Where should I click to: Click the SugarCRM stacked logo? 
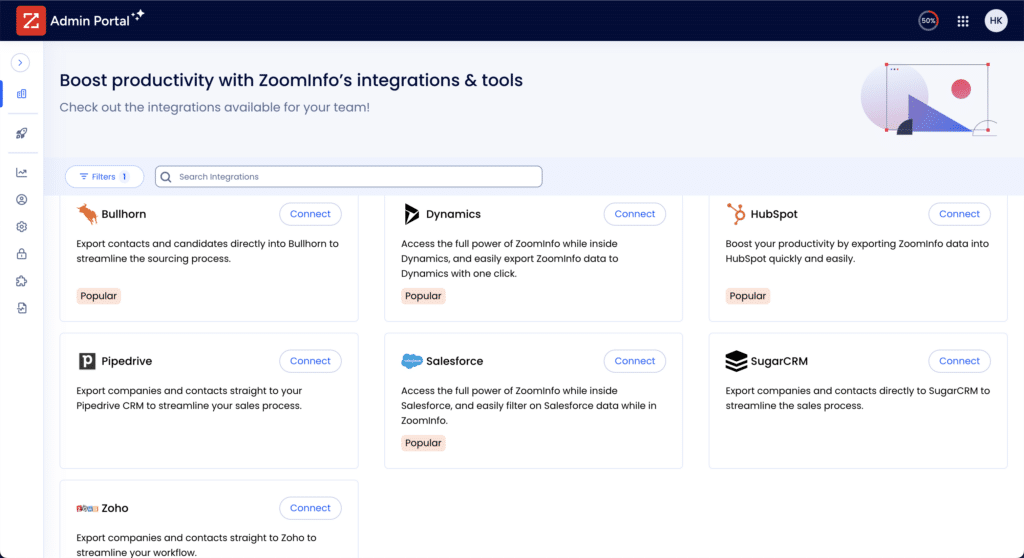736,361
